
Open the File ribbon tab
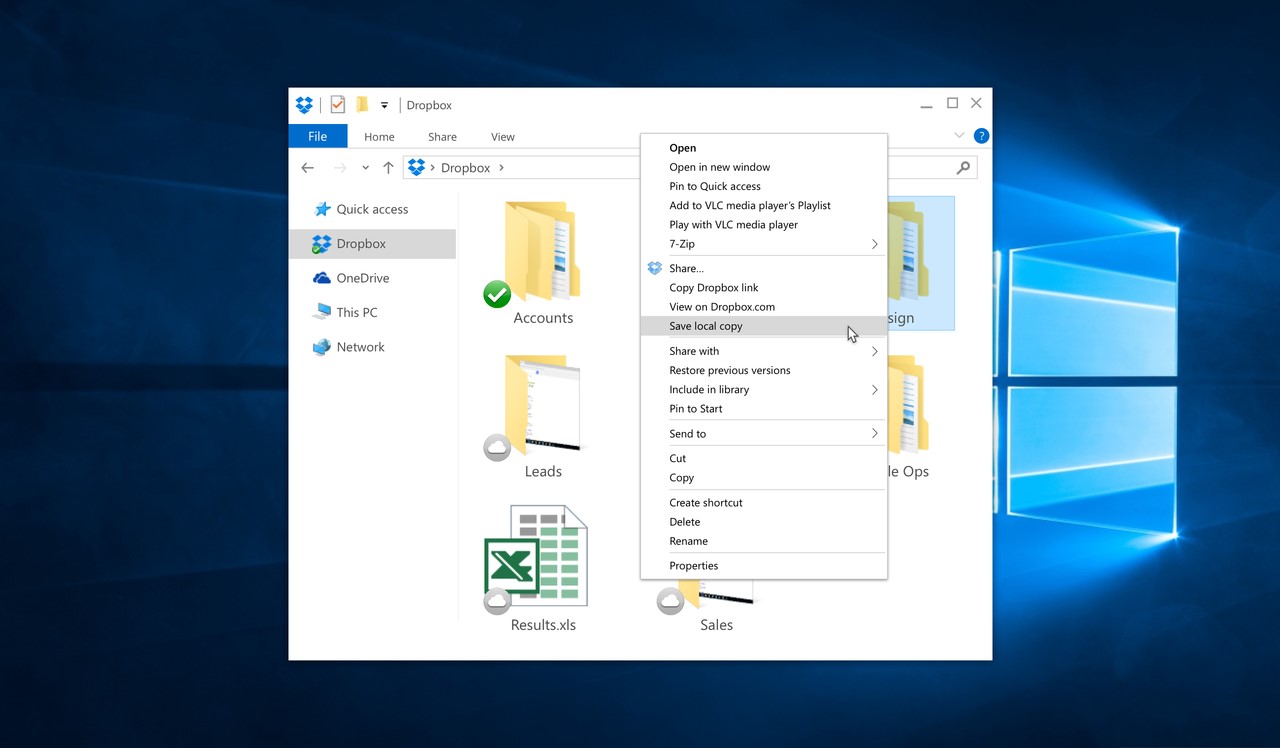coord(318,136)
